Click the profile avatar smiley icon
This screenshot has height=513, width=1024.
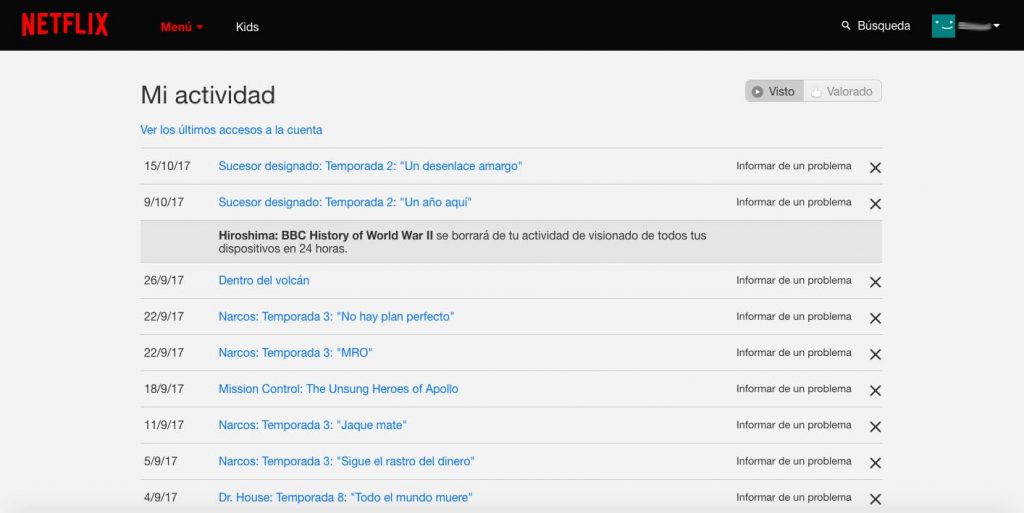pos(943,26)
